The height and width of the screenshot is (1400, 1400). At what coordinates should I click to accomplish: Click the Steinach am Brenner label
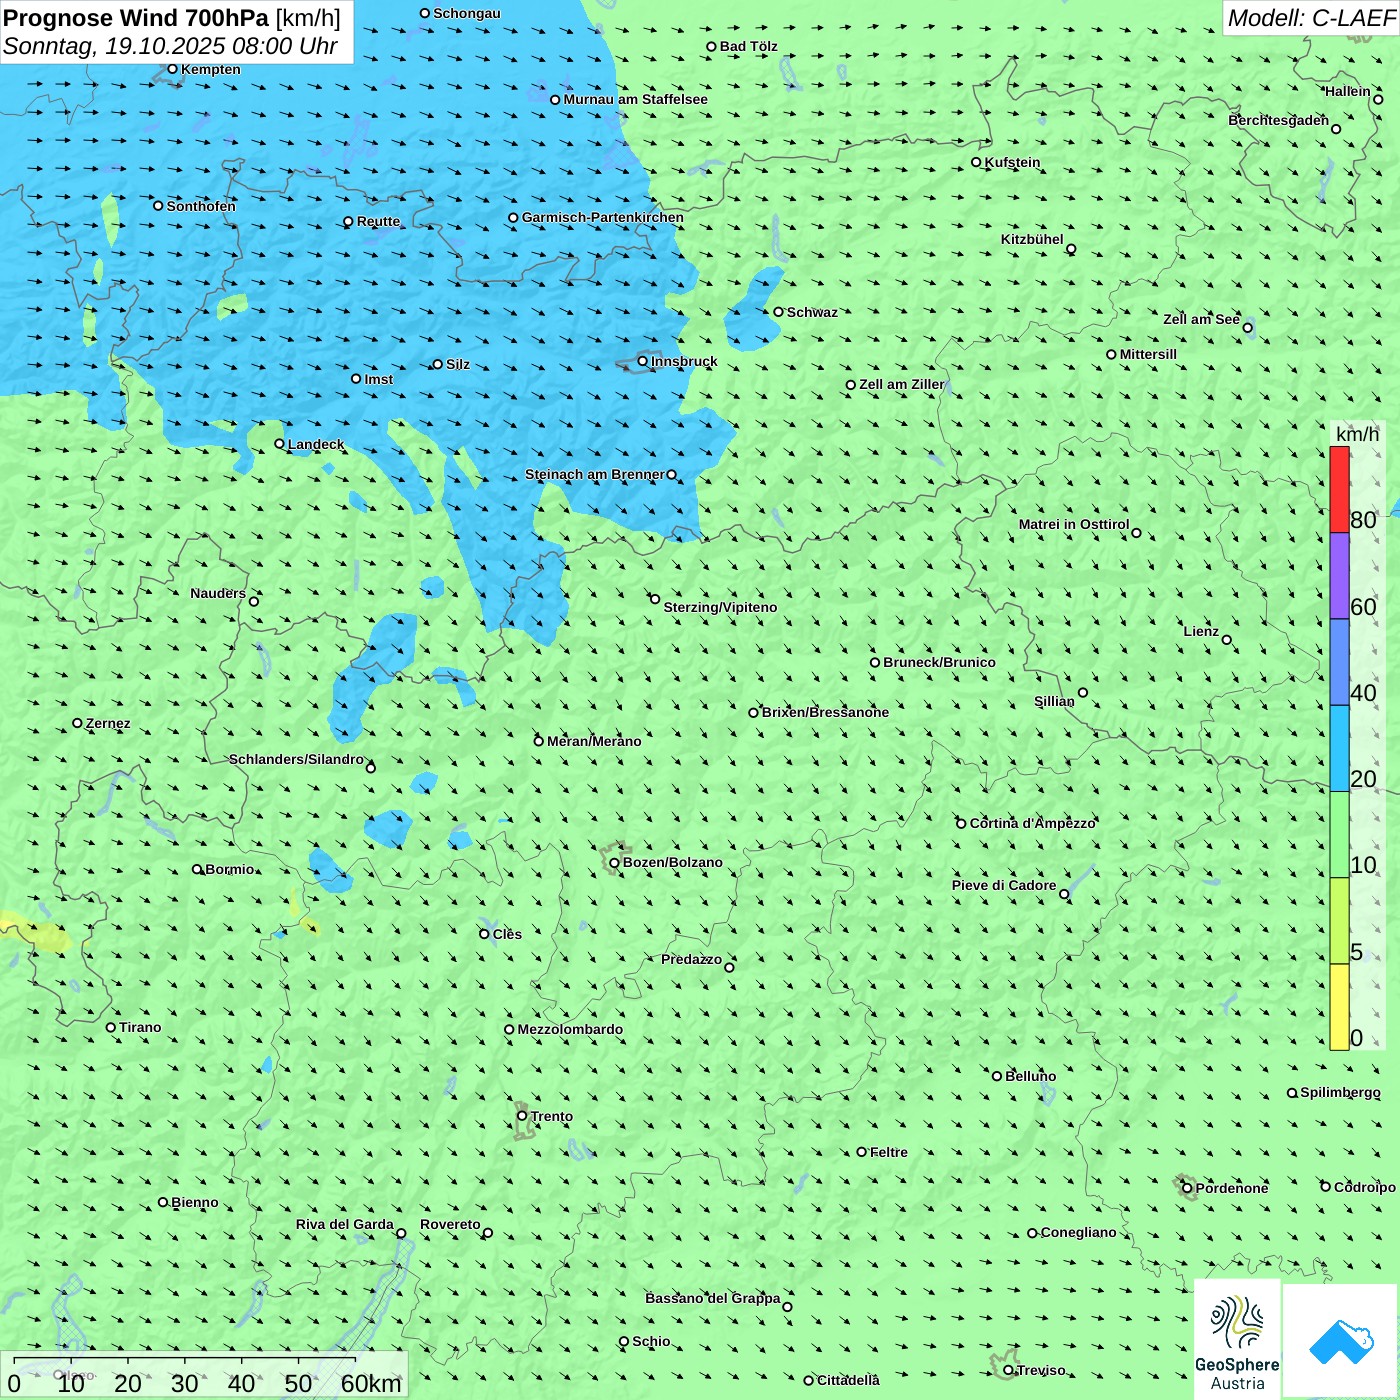coord(594,474)
